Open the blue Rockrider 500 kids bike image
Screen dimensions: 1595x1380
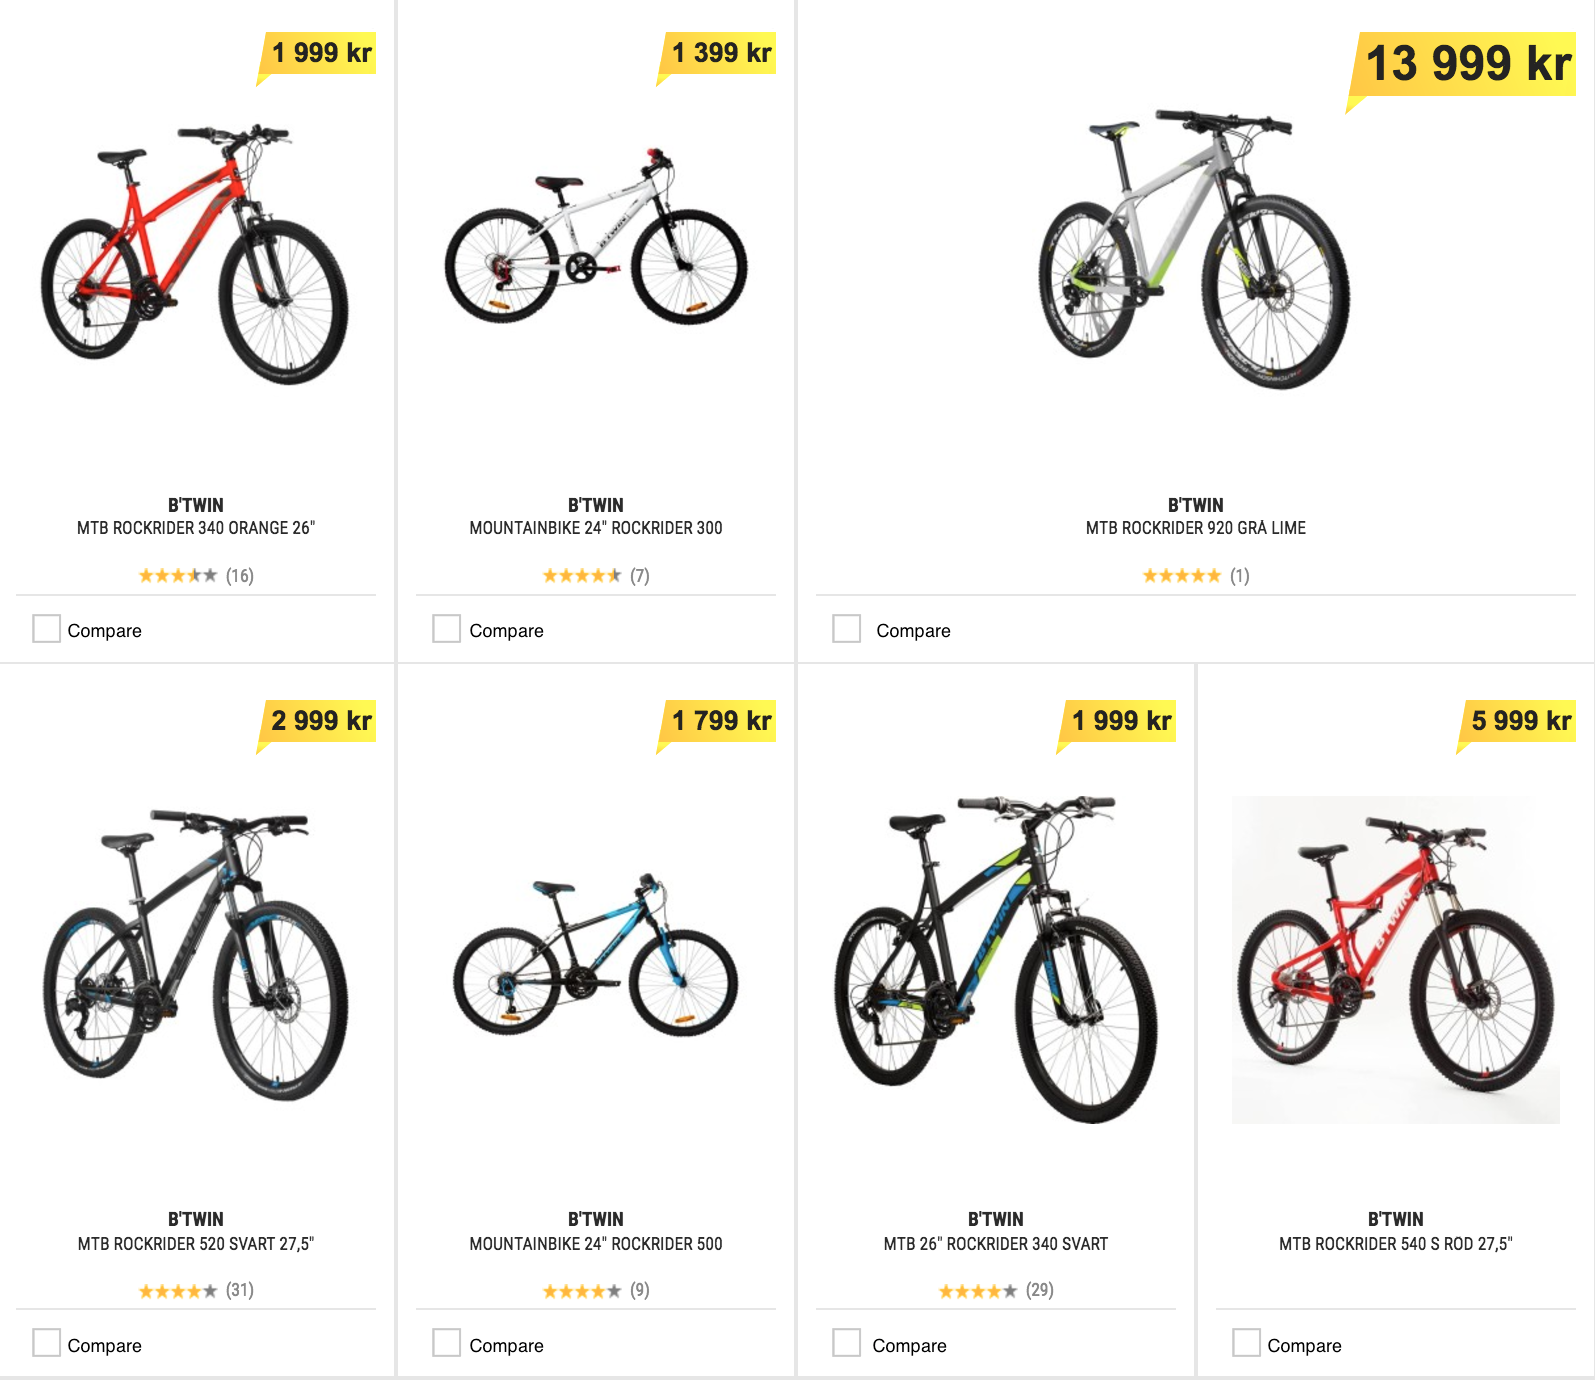click(596, 955)
